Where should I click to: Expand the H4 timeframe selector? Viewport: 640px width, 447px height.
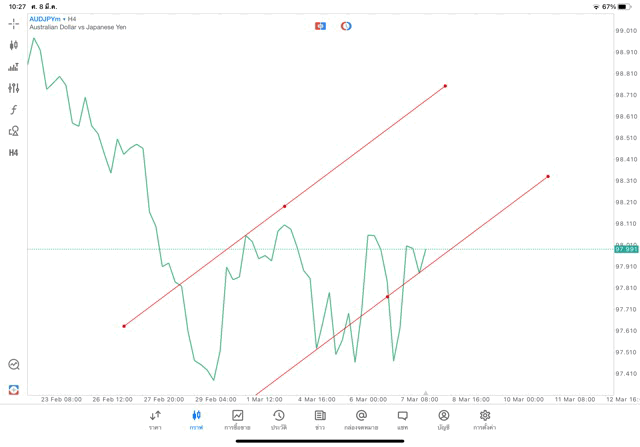pyautogui.click(x=14, y=153)
